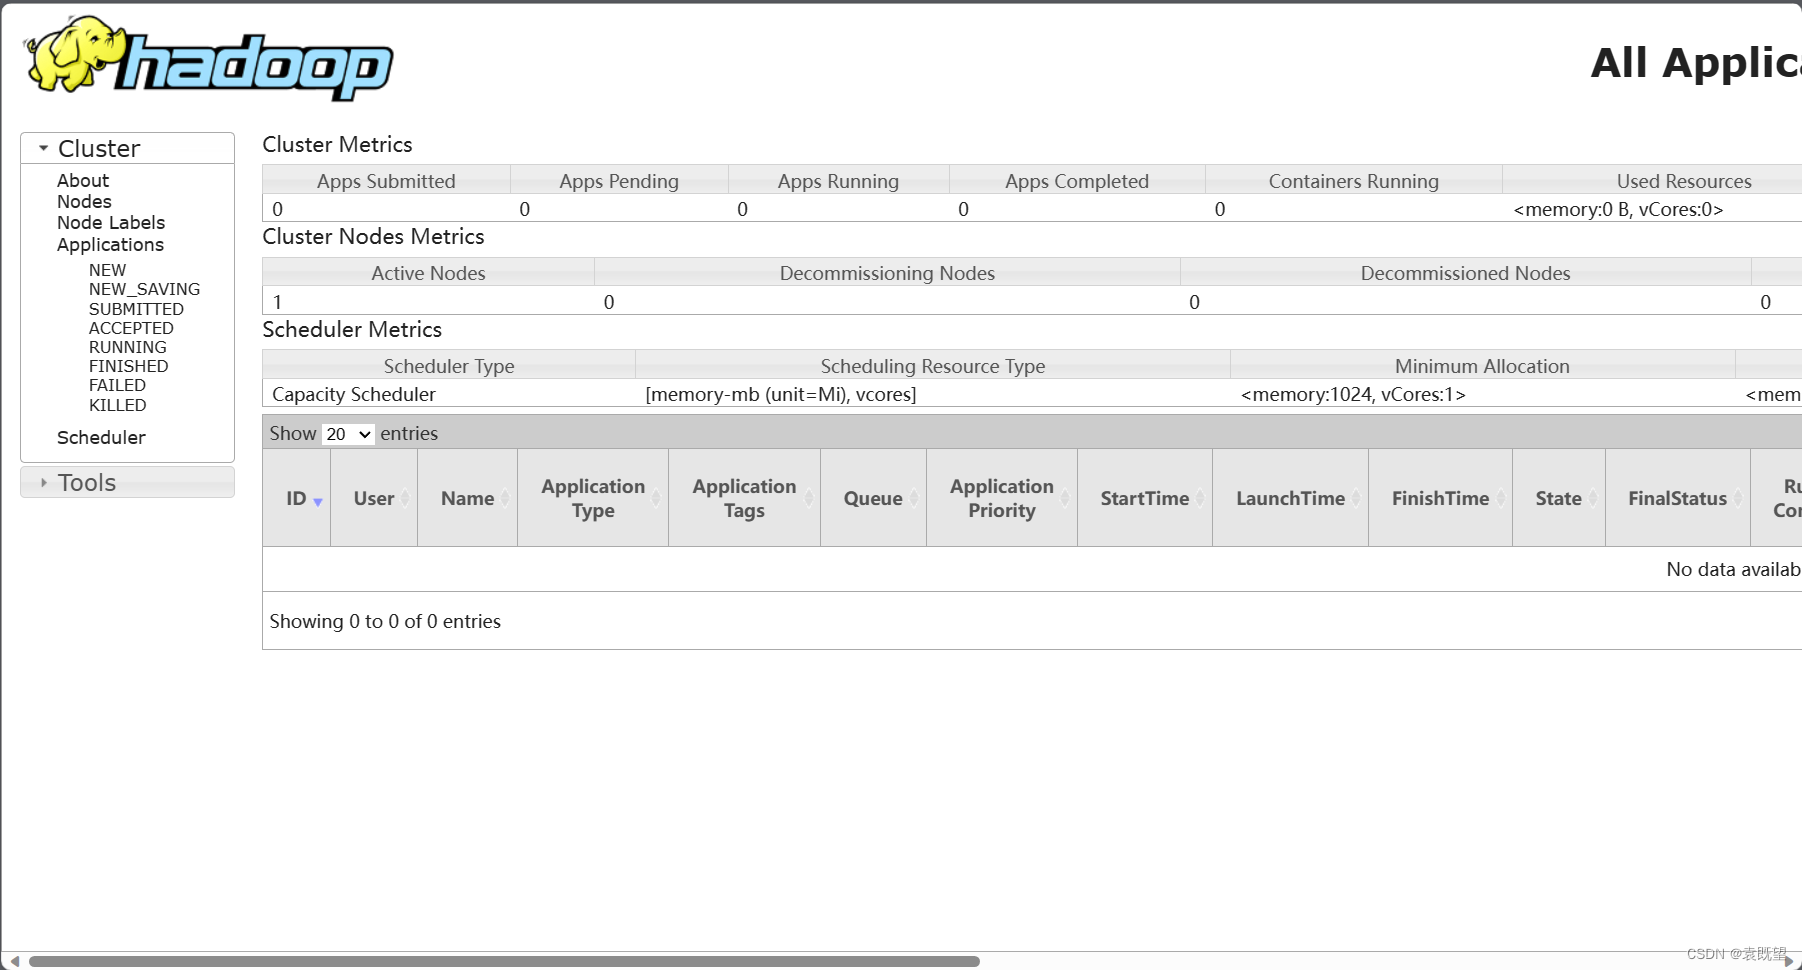Sort table by StartTime column

coord(1145,498)
